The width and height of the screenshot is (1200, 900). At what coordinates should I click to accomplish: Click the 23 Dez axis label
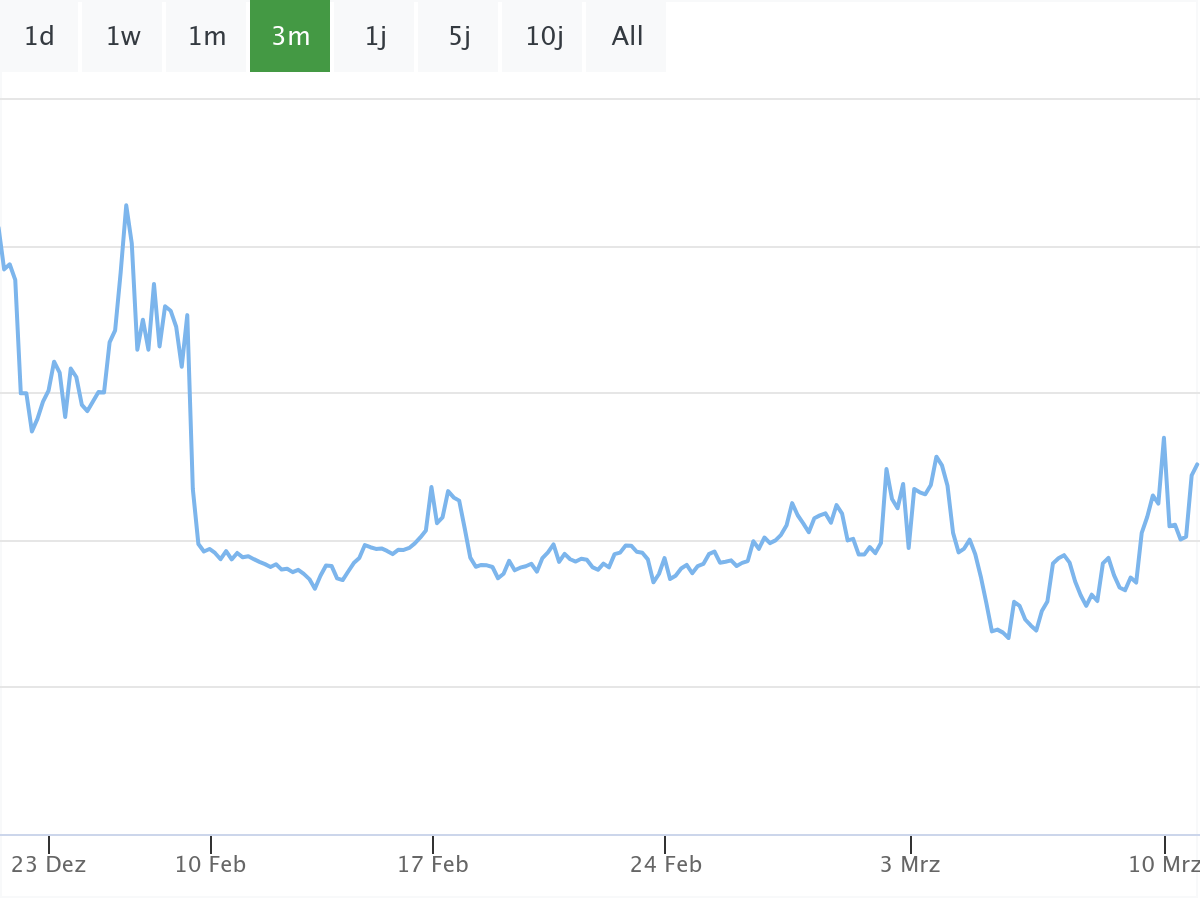click(49, 864)
